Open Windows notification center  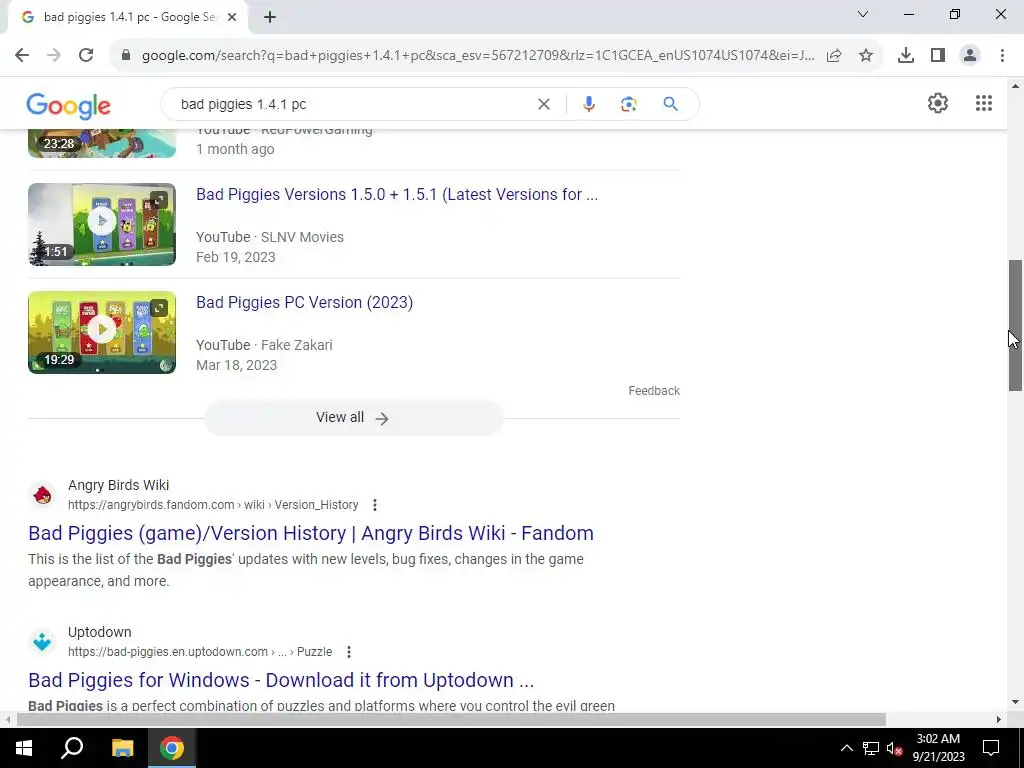(991, 748)
